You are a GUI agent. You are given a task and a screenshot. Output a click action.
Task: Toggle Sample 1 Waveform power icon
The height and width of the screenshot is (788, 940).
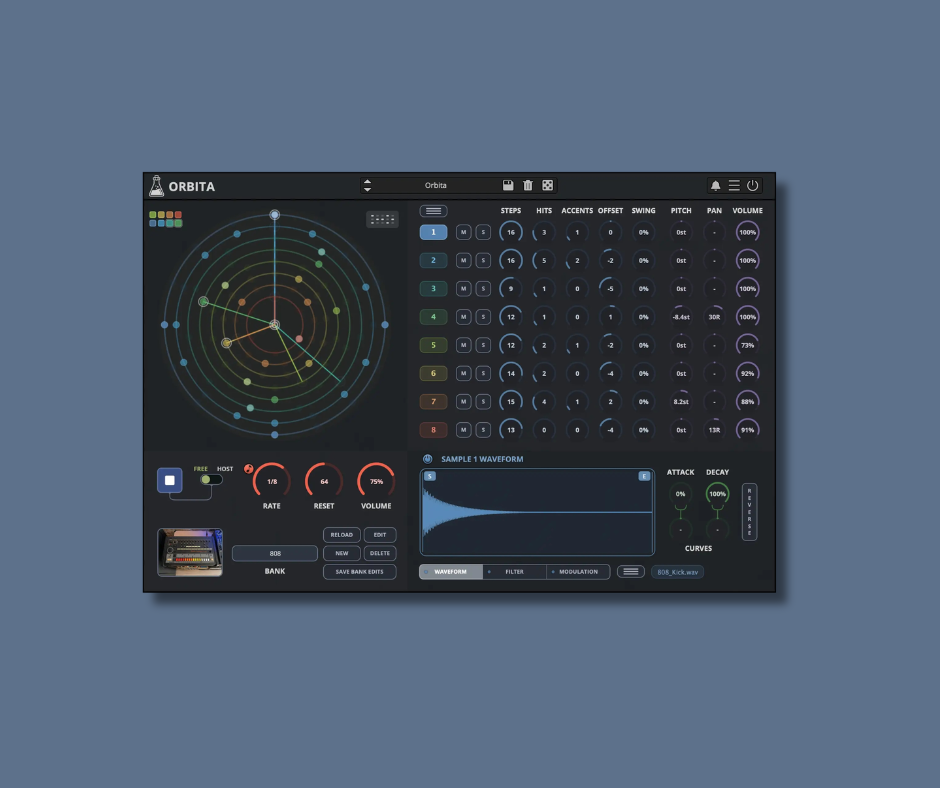[427, 459]
